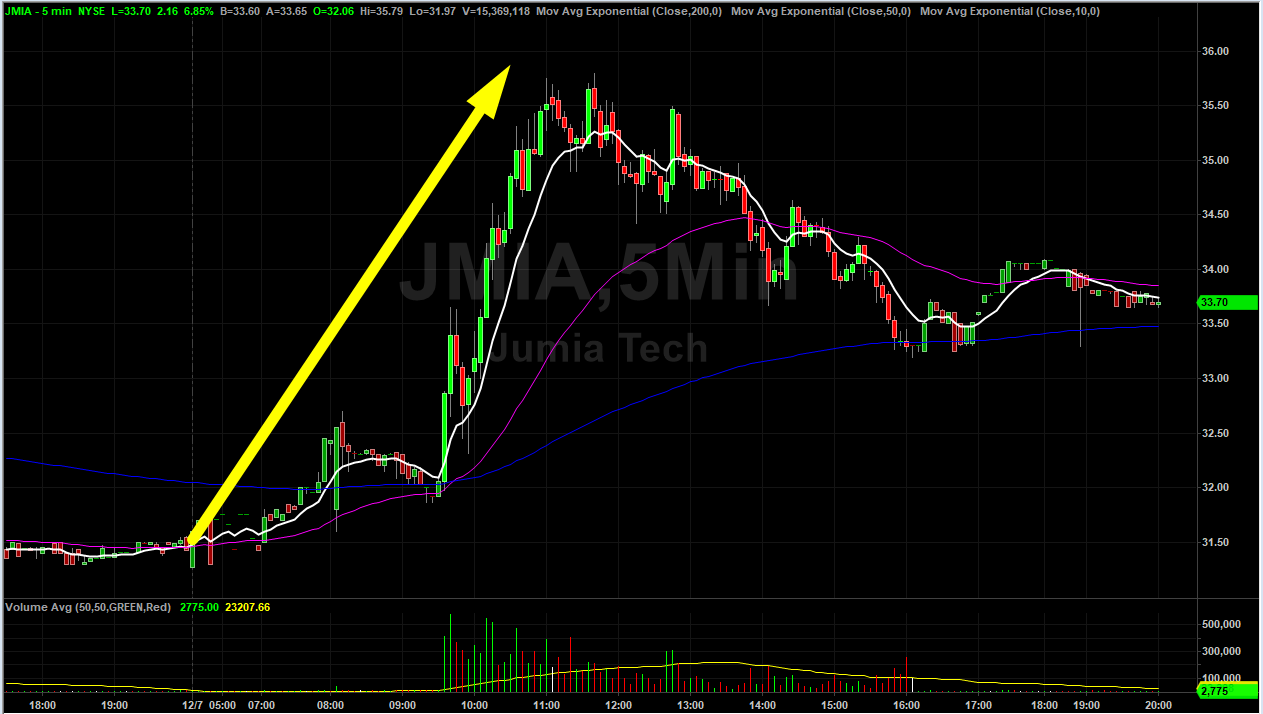Click the green 33.70 current price tag
The image size is (1263, 714).
tap(1229, 301)
